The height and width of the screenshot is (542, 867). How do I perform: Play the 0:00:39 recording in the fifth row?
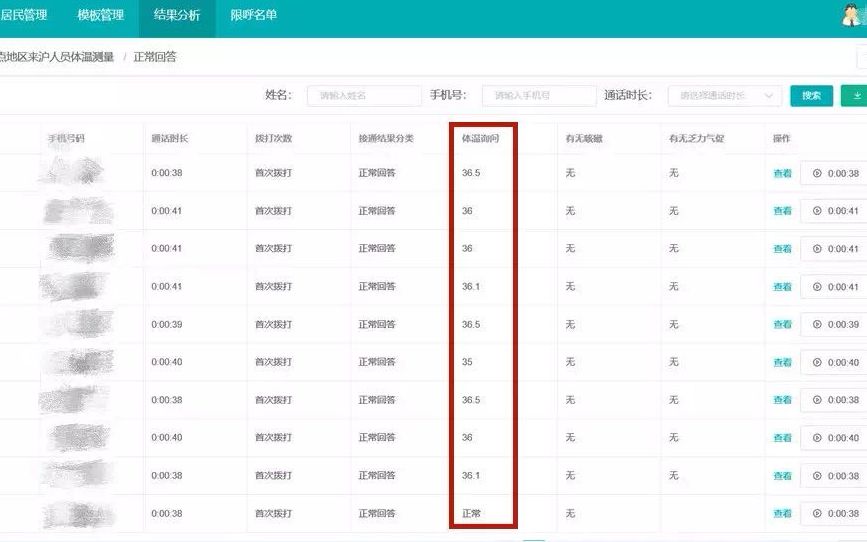835,325
